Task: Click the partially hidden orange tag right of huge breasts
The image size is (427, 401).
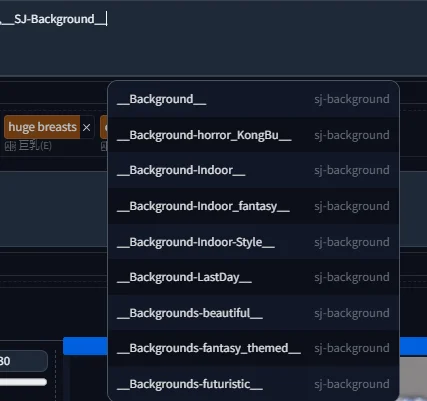Action: 104,127
